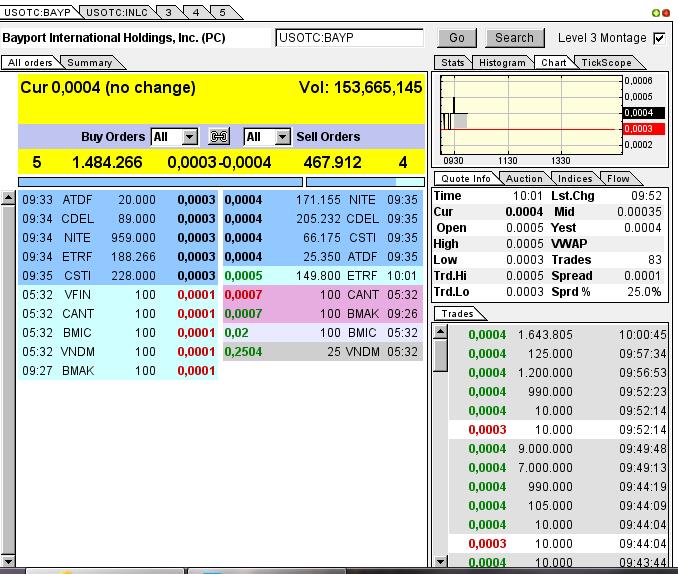Click the green circle icon at top right
The image size is (678, 574).
[x=656, y=13]
